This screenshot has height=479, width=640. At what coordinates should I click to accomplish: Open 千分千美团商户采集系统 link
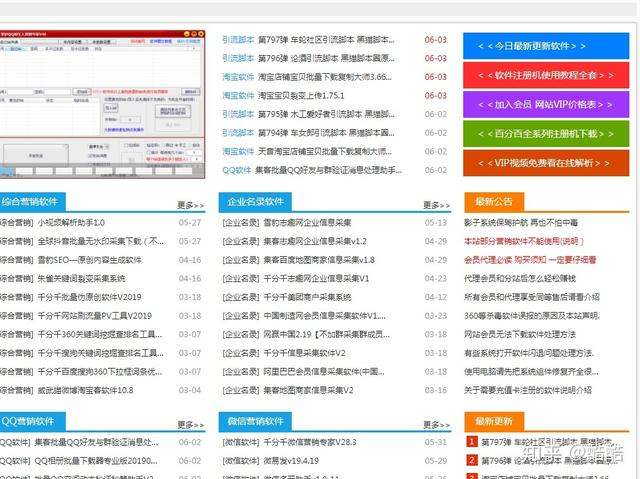(x=307, y=297)
